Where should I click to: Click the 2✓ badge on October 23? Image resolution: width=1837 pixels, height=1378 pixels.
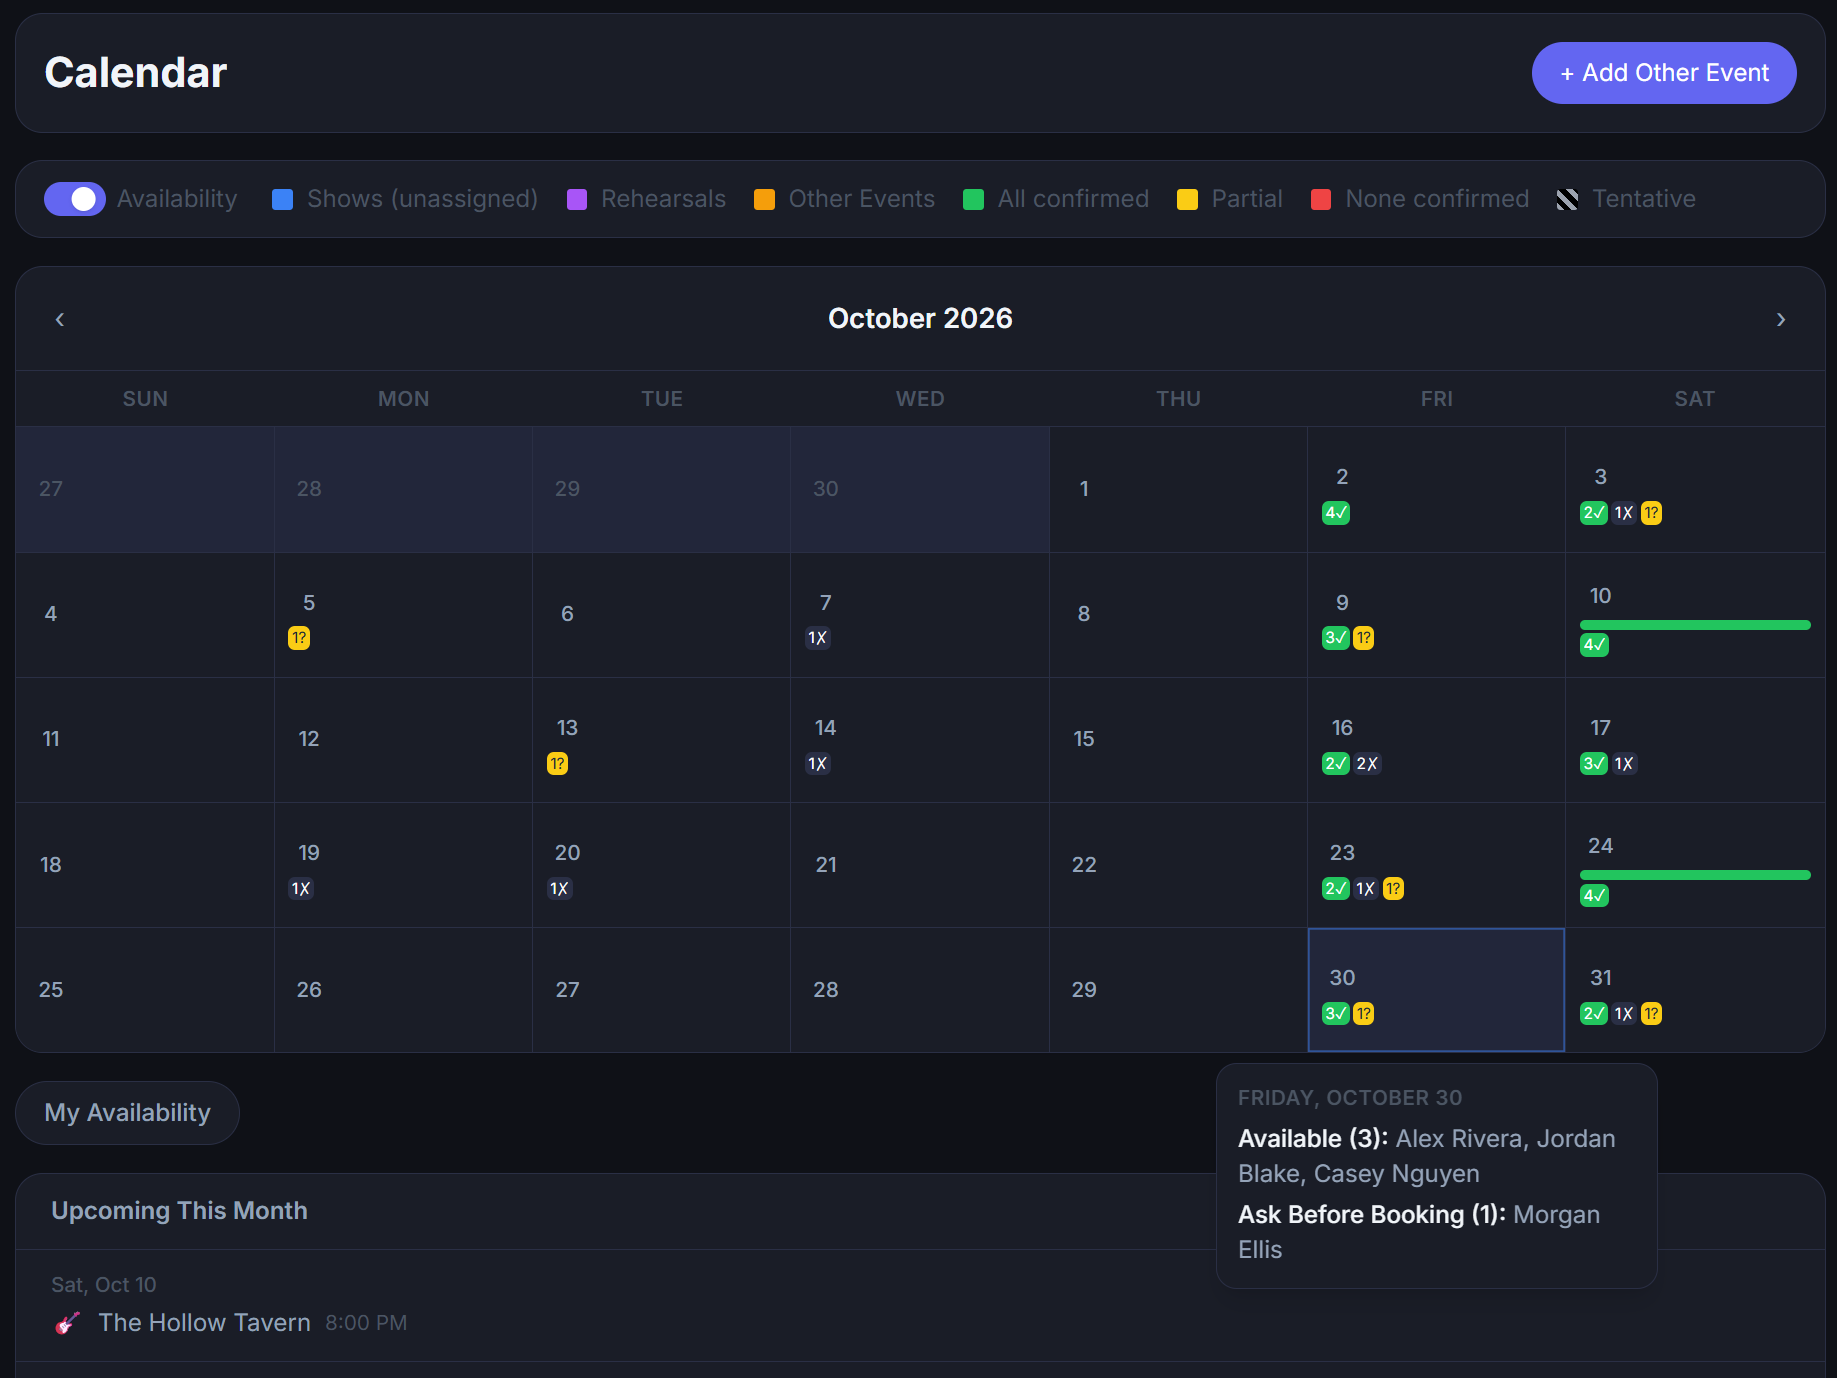1336,889
